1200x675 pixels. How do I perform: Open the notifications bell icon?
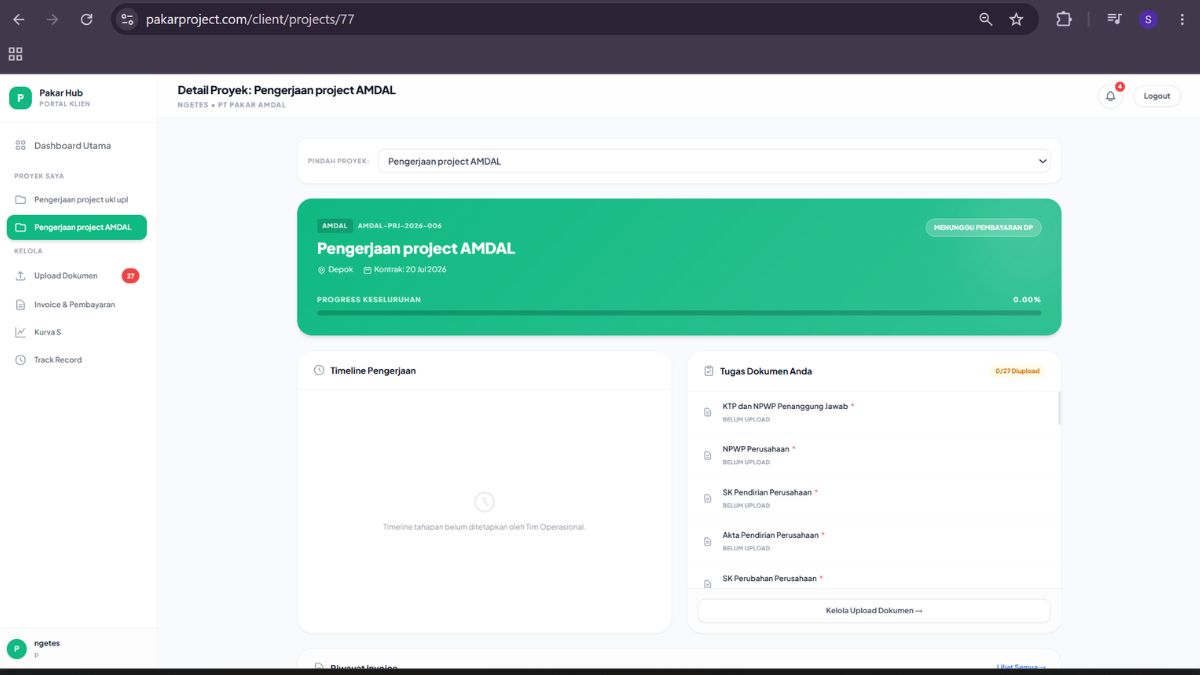1110,96
